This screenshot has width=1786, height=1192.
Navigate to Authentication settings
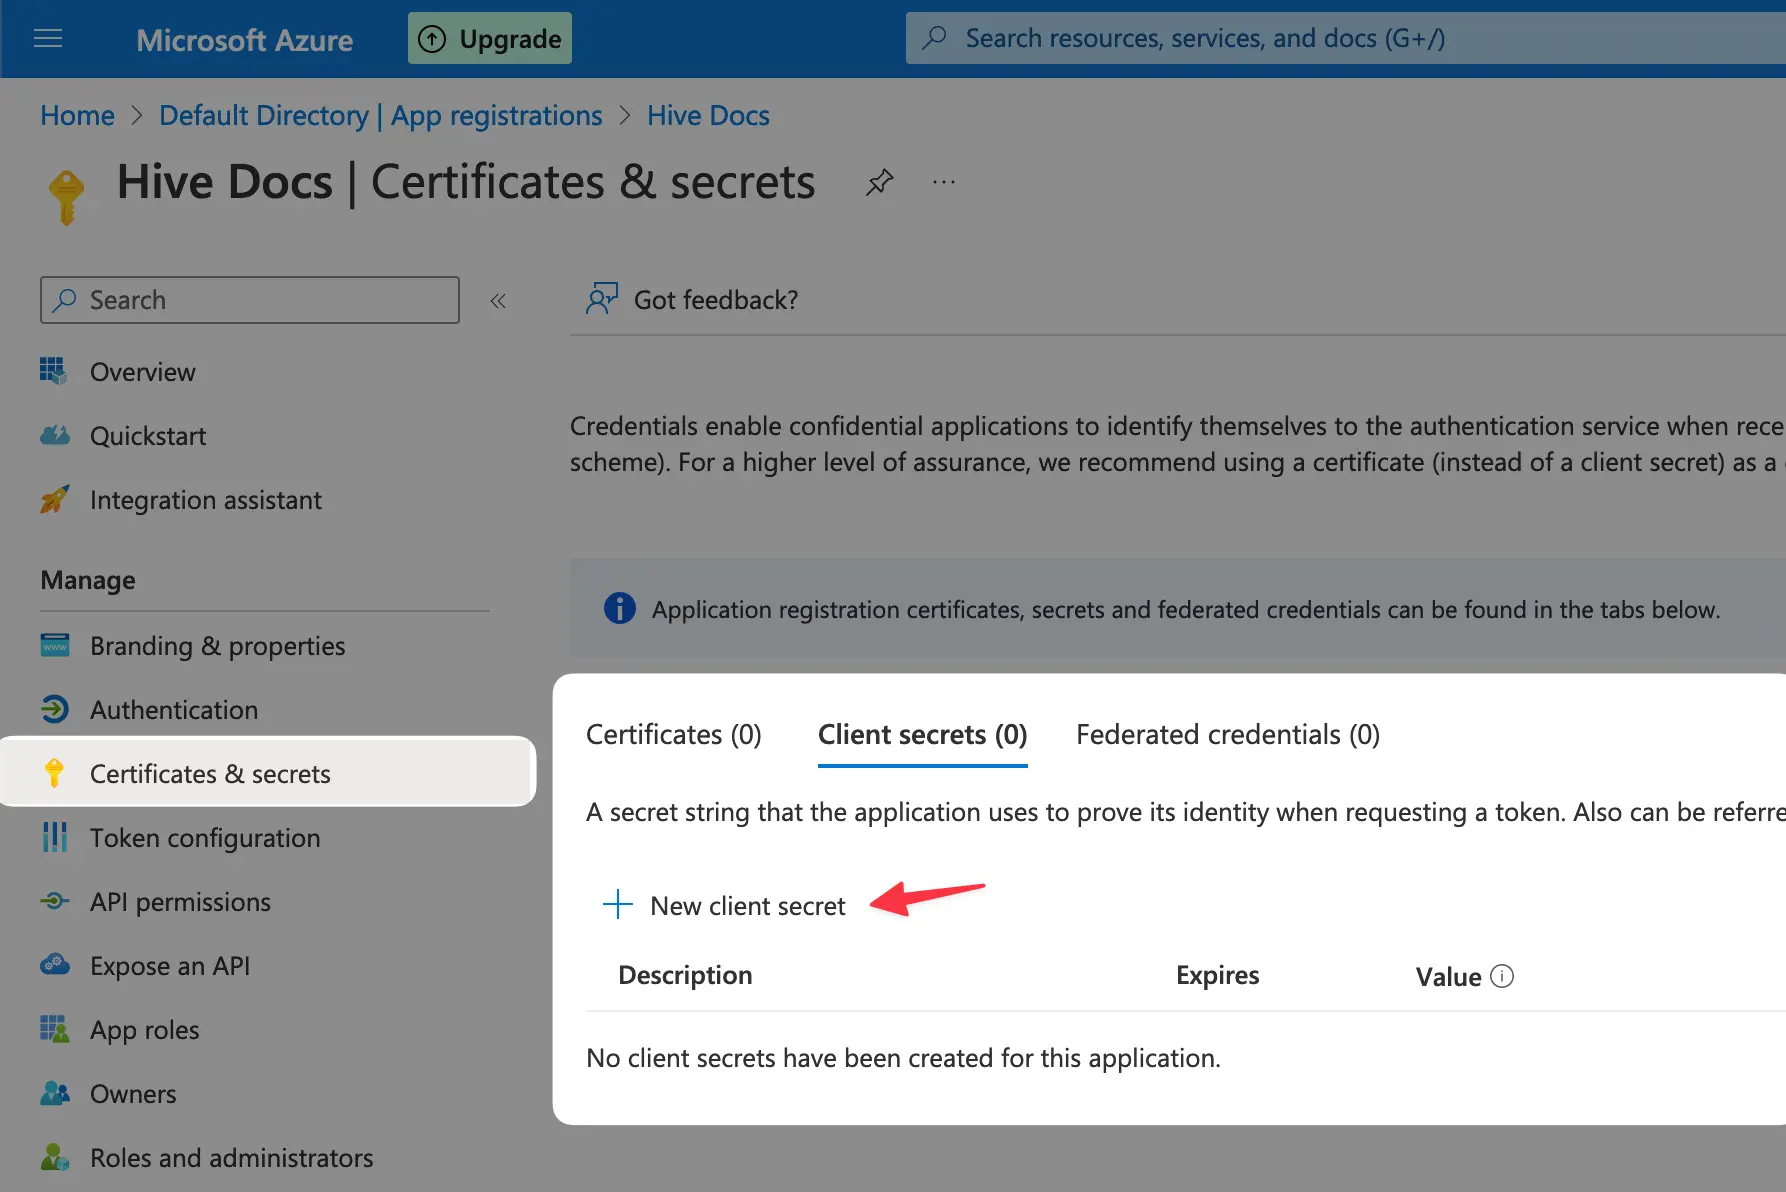pyautogui.click(x=174, y=710)
